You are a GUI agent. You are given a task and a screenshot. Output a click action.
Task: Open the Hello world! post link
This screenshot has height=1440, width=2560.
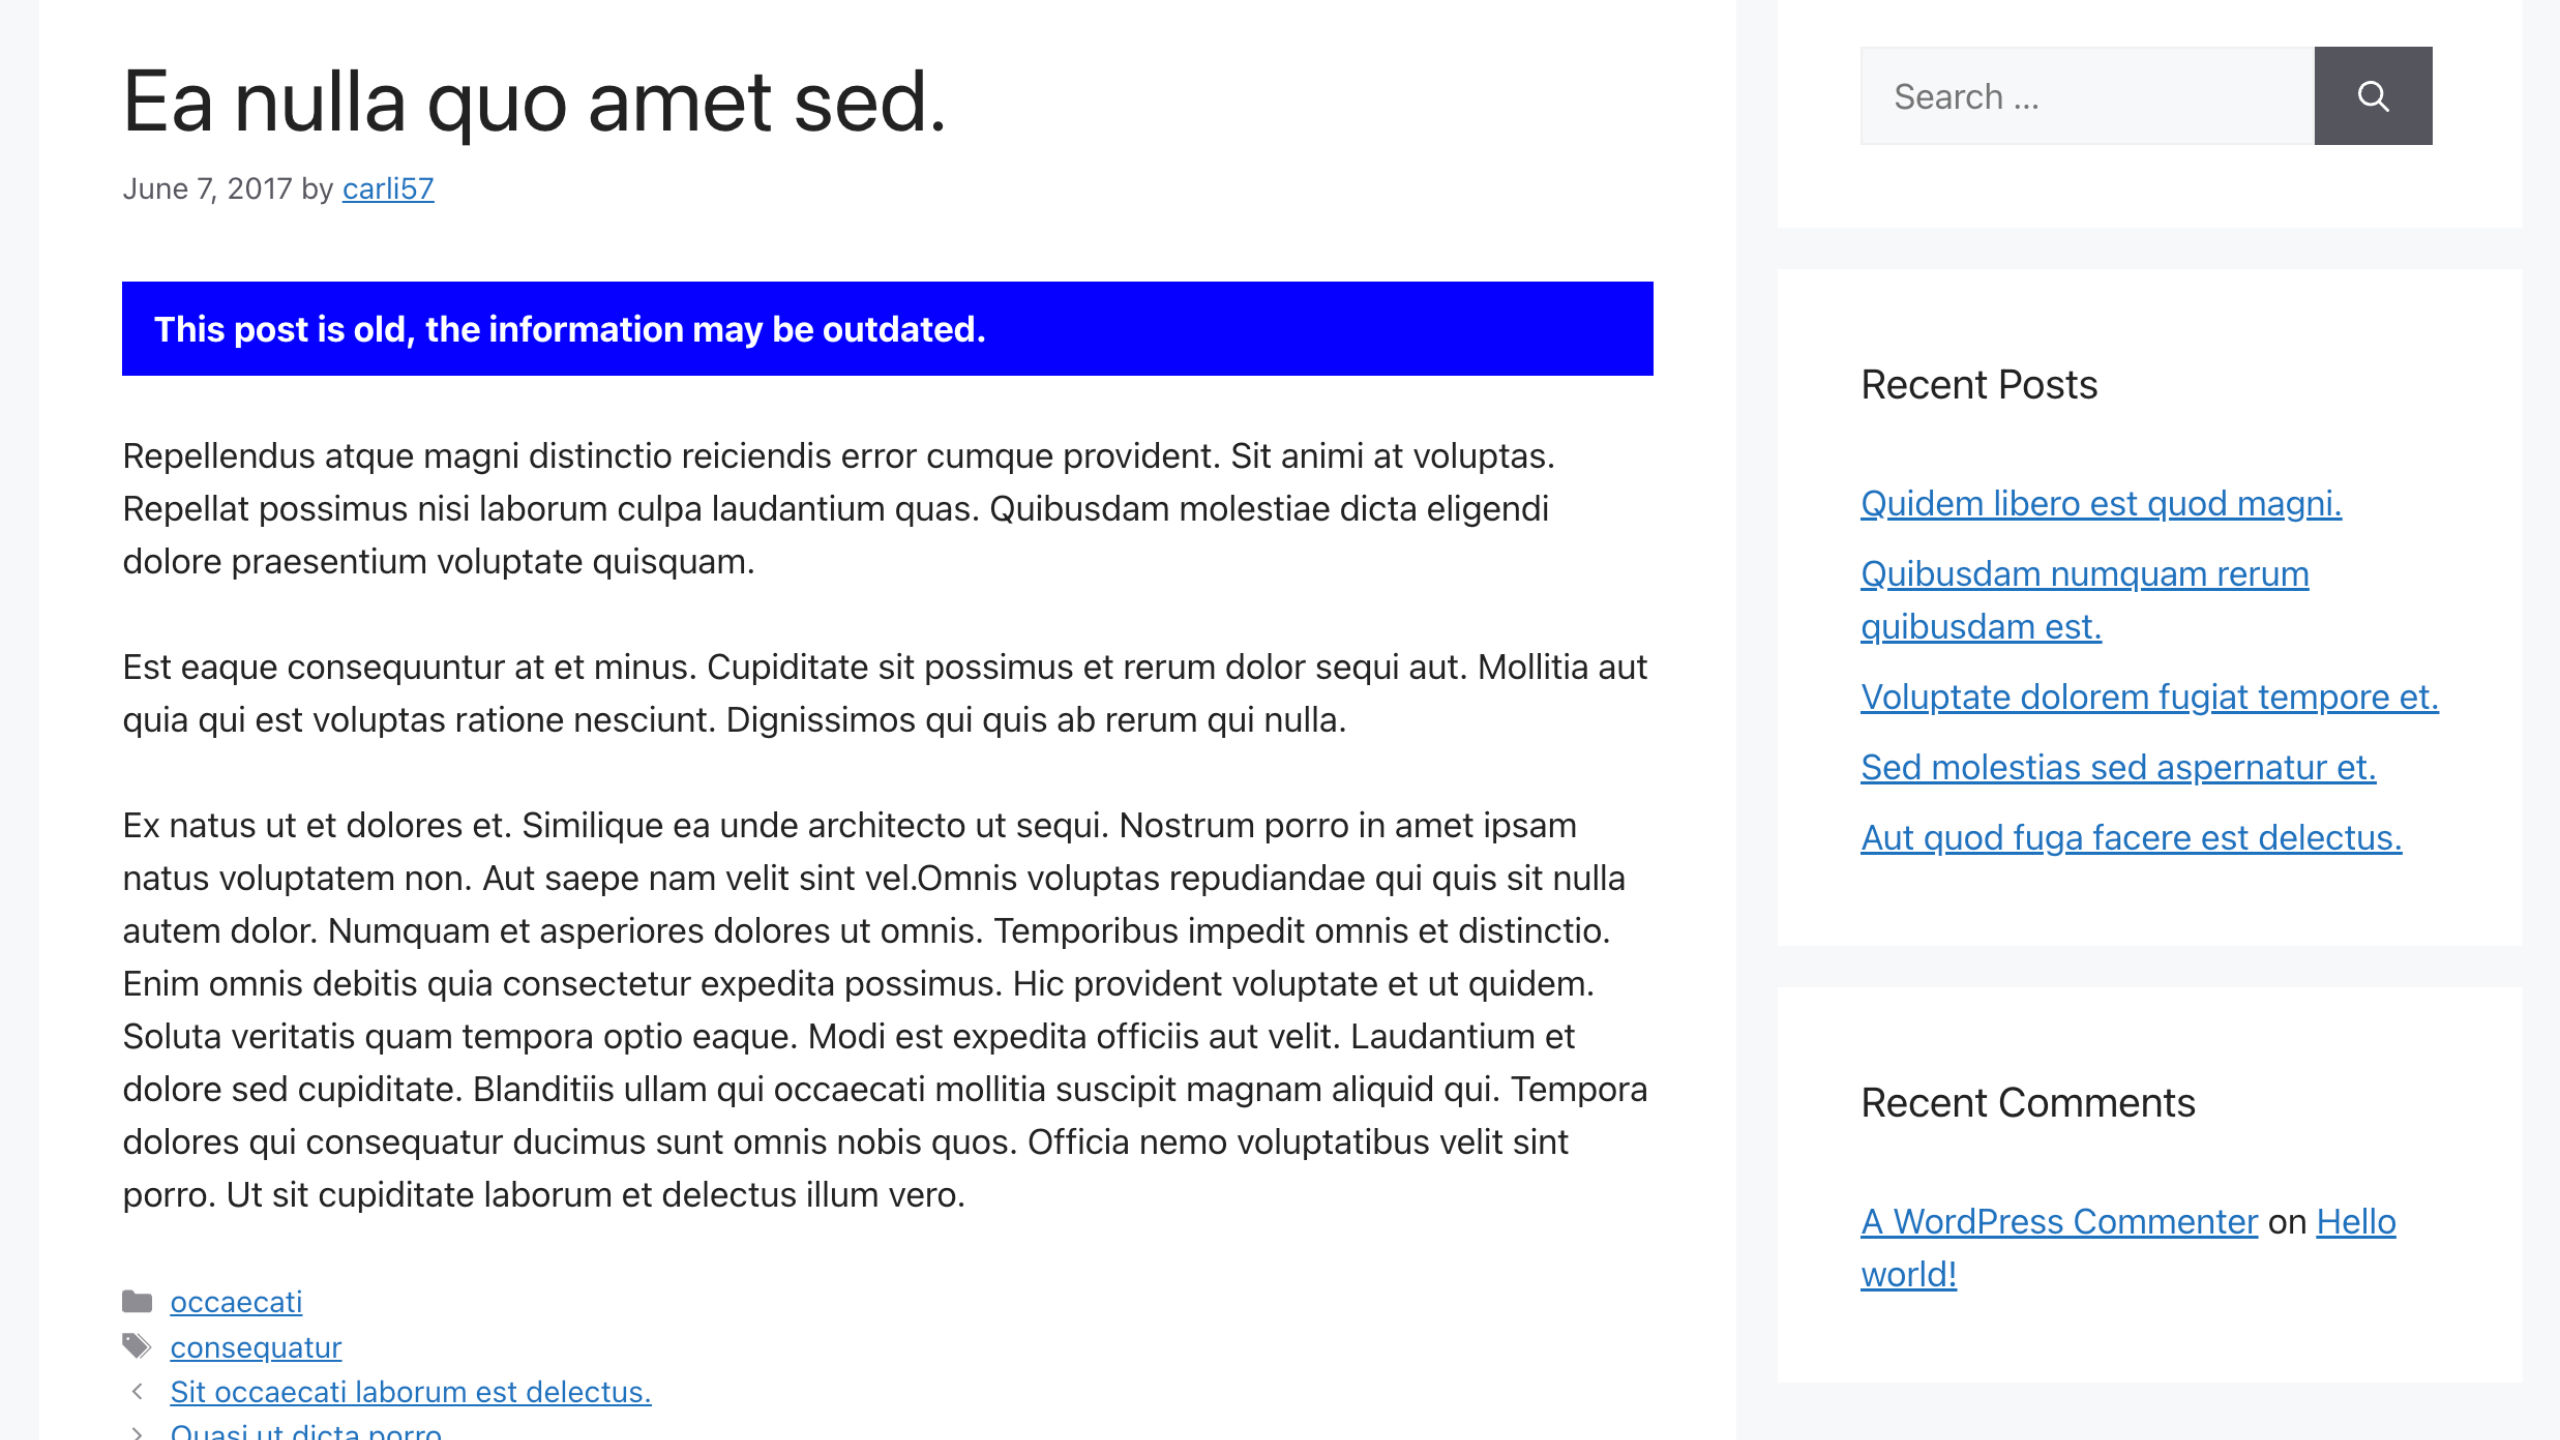point(2355,1221)
